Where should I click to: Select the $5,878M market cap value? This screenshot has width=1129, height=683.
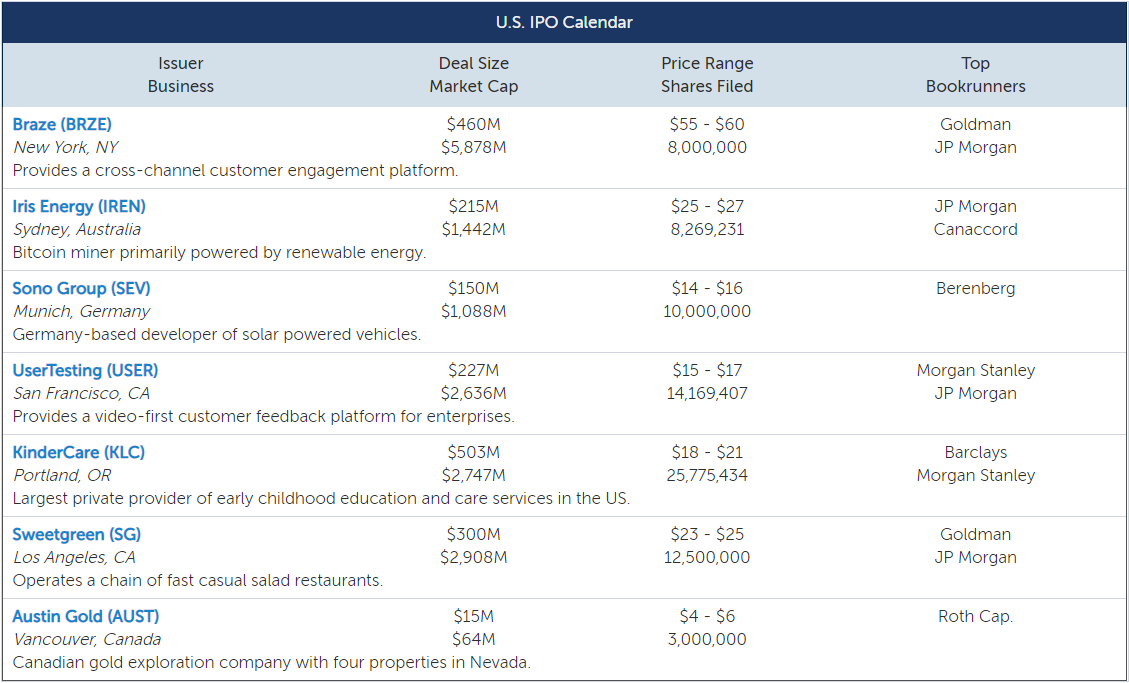pos(474,148)
